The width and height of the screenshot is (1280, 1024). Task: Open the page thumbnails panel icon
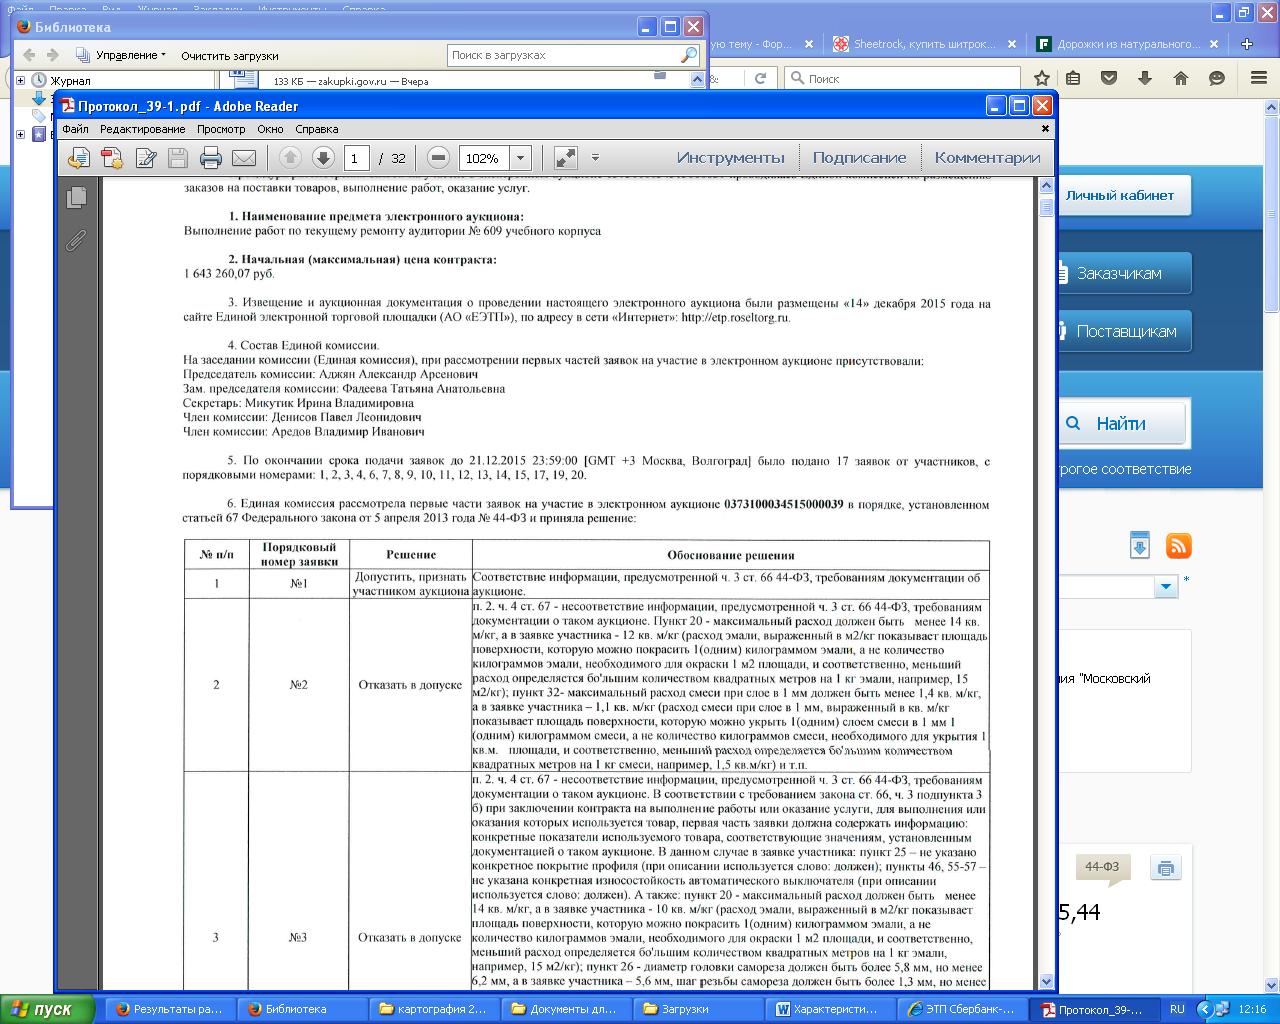click(x=76, y=198)
